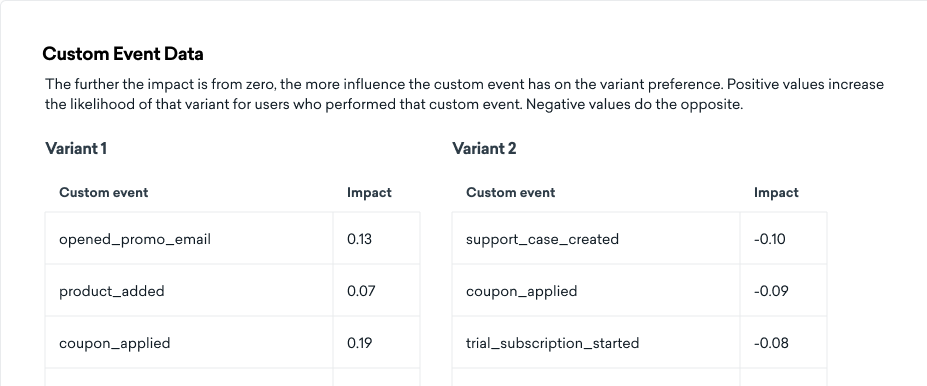
Task: Click the Custom Event Data heading
Action: (x=123, y=54)
